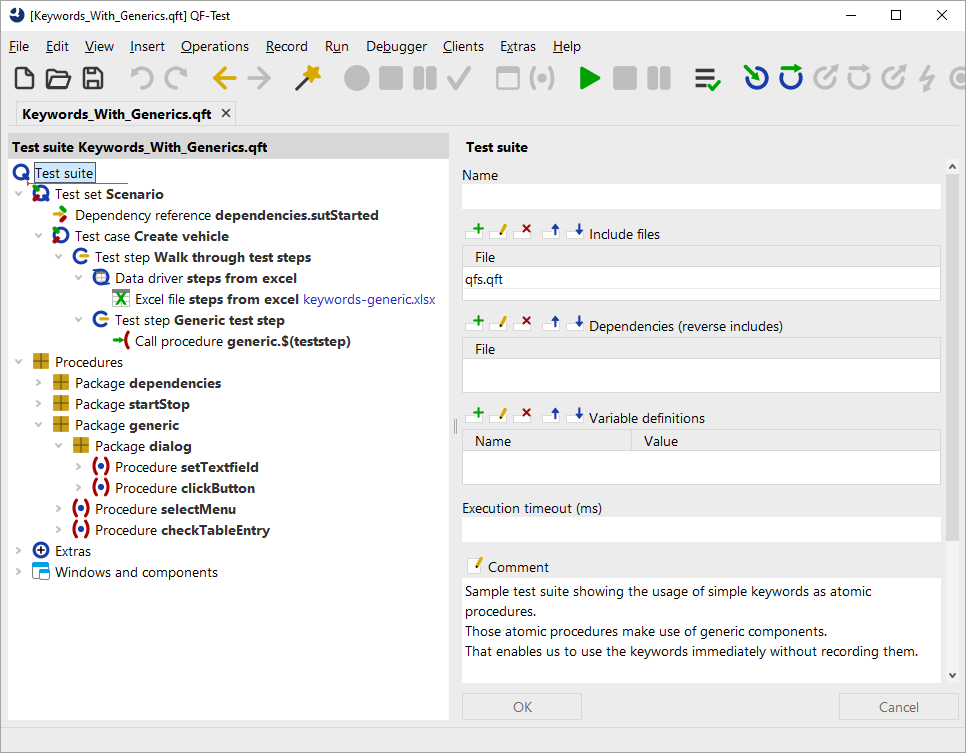The height and width of the screenshot is (753, 966).
Task: Expand the Extras node
Action: [18, 551]
